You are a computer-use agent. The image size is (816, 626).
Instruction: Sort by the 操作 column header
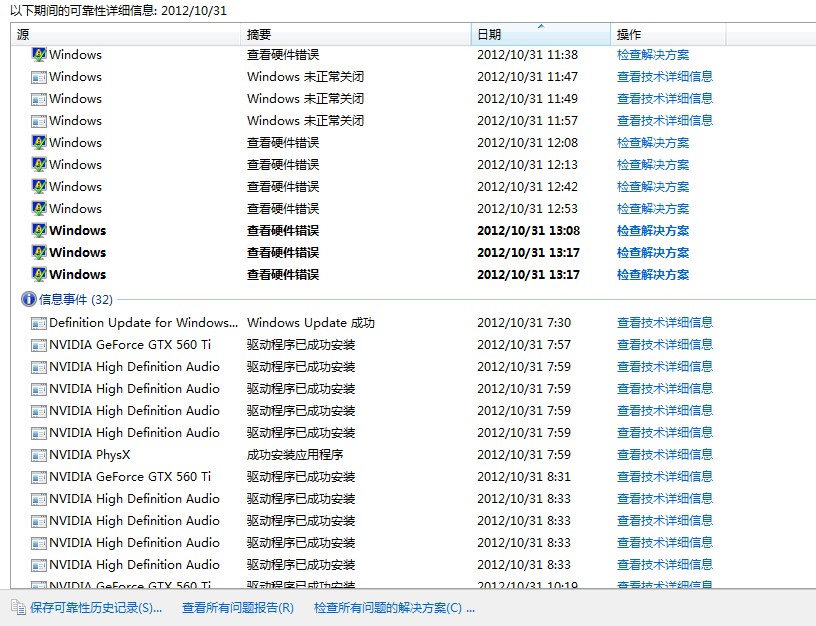668,34
